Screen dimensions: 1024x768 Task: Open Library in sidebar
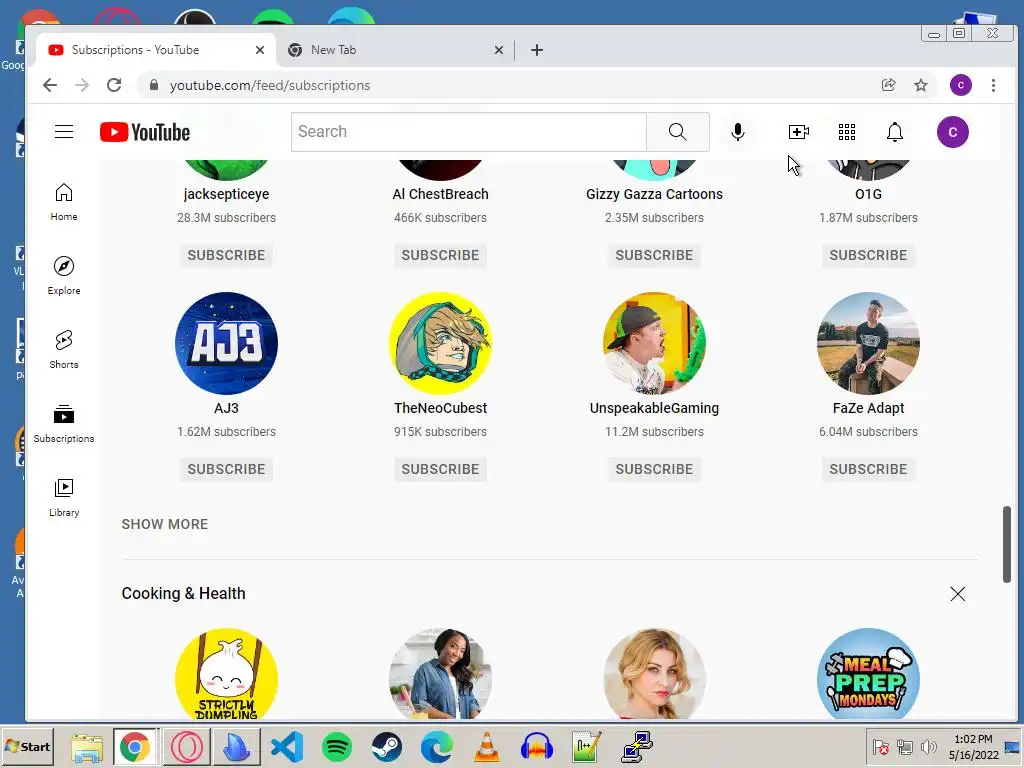tap(64, 498)
